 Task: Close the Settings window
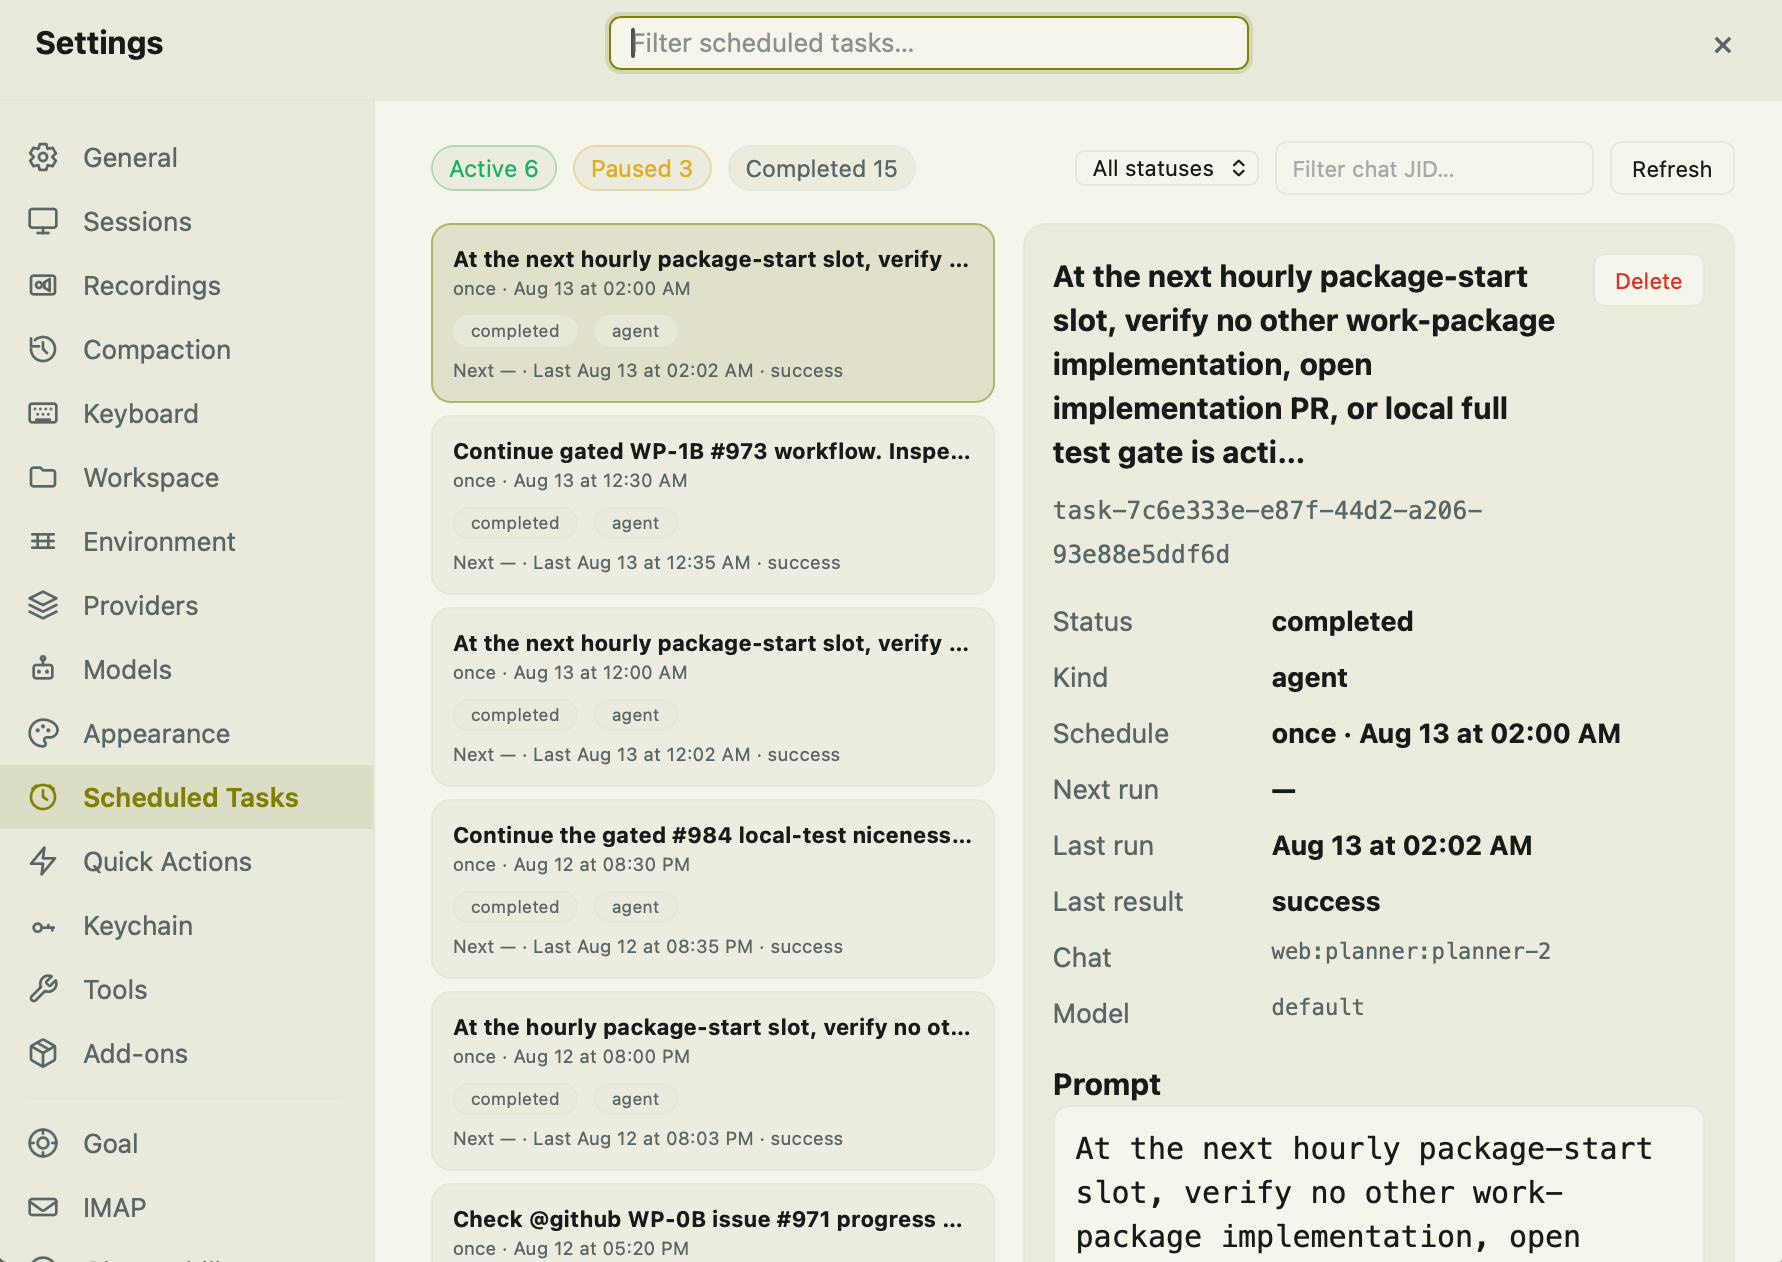[x=1722, y=45]
